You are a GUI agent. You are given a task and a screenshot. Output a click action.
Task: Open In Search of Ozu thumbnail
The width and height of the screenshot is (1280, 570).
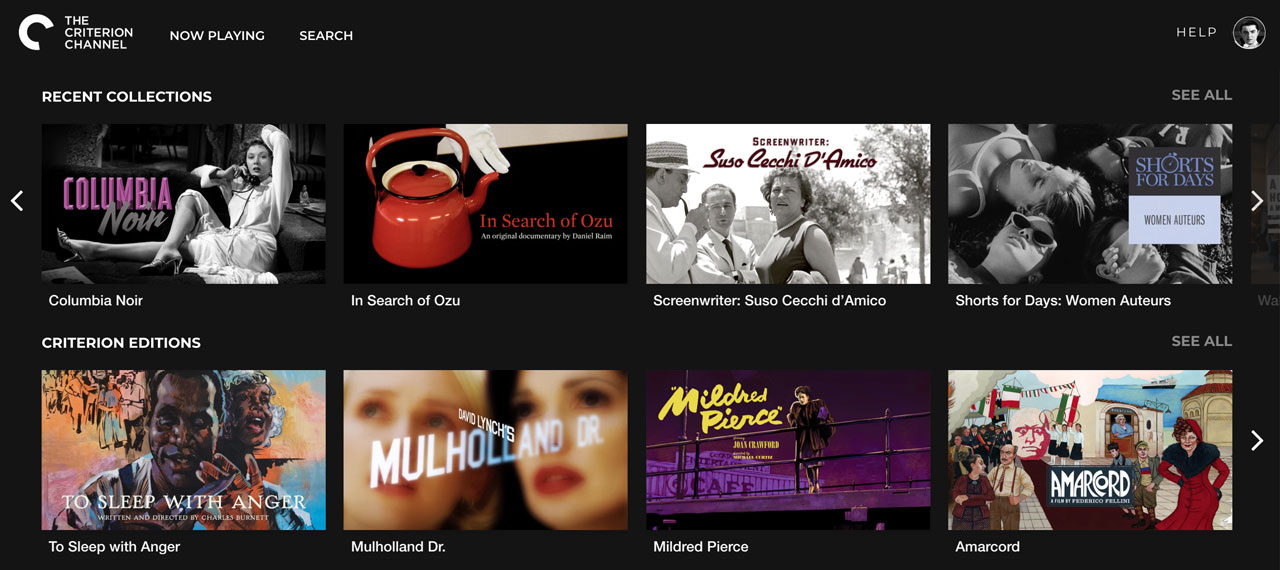485,204
